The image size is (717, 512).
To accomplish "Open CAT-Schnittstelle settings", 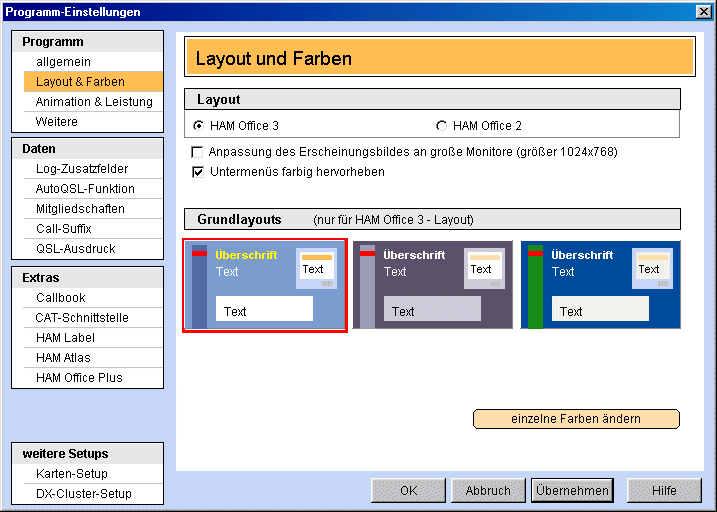I will [93, 318].
